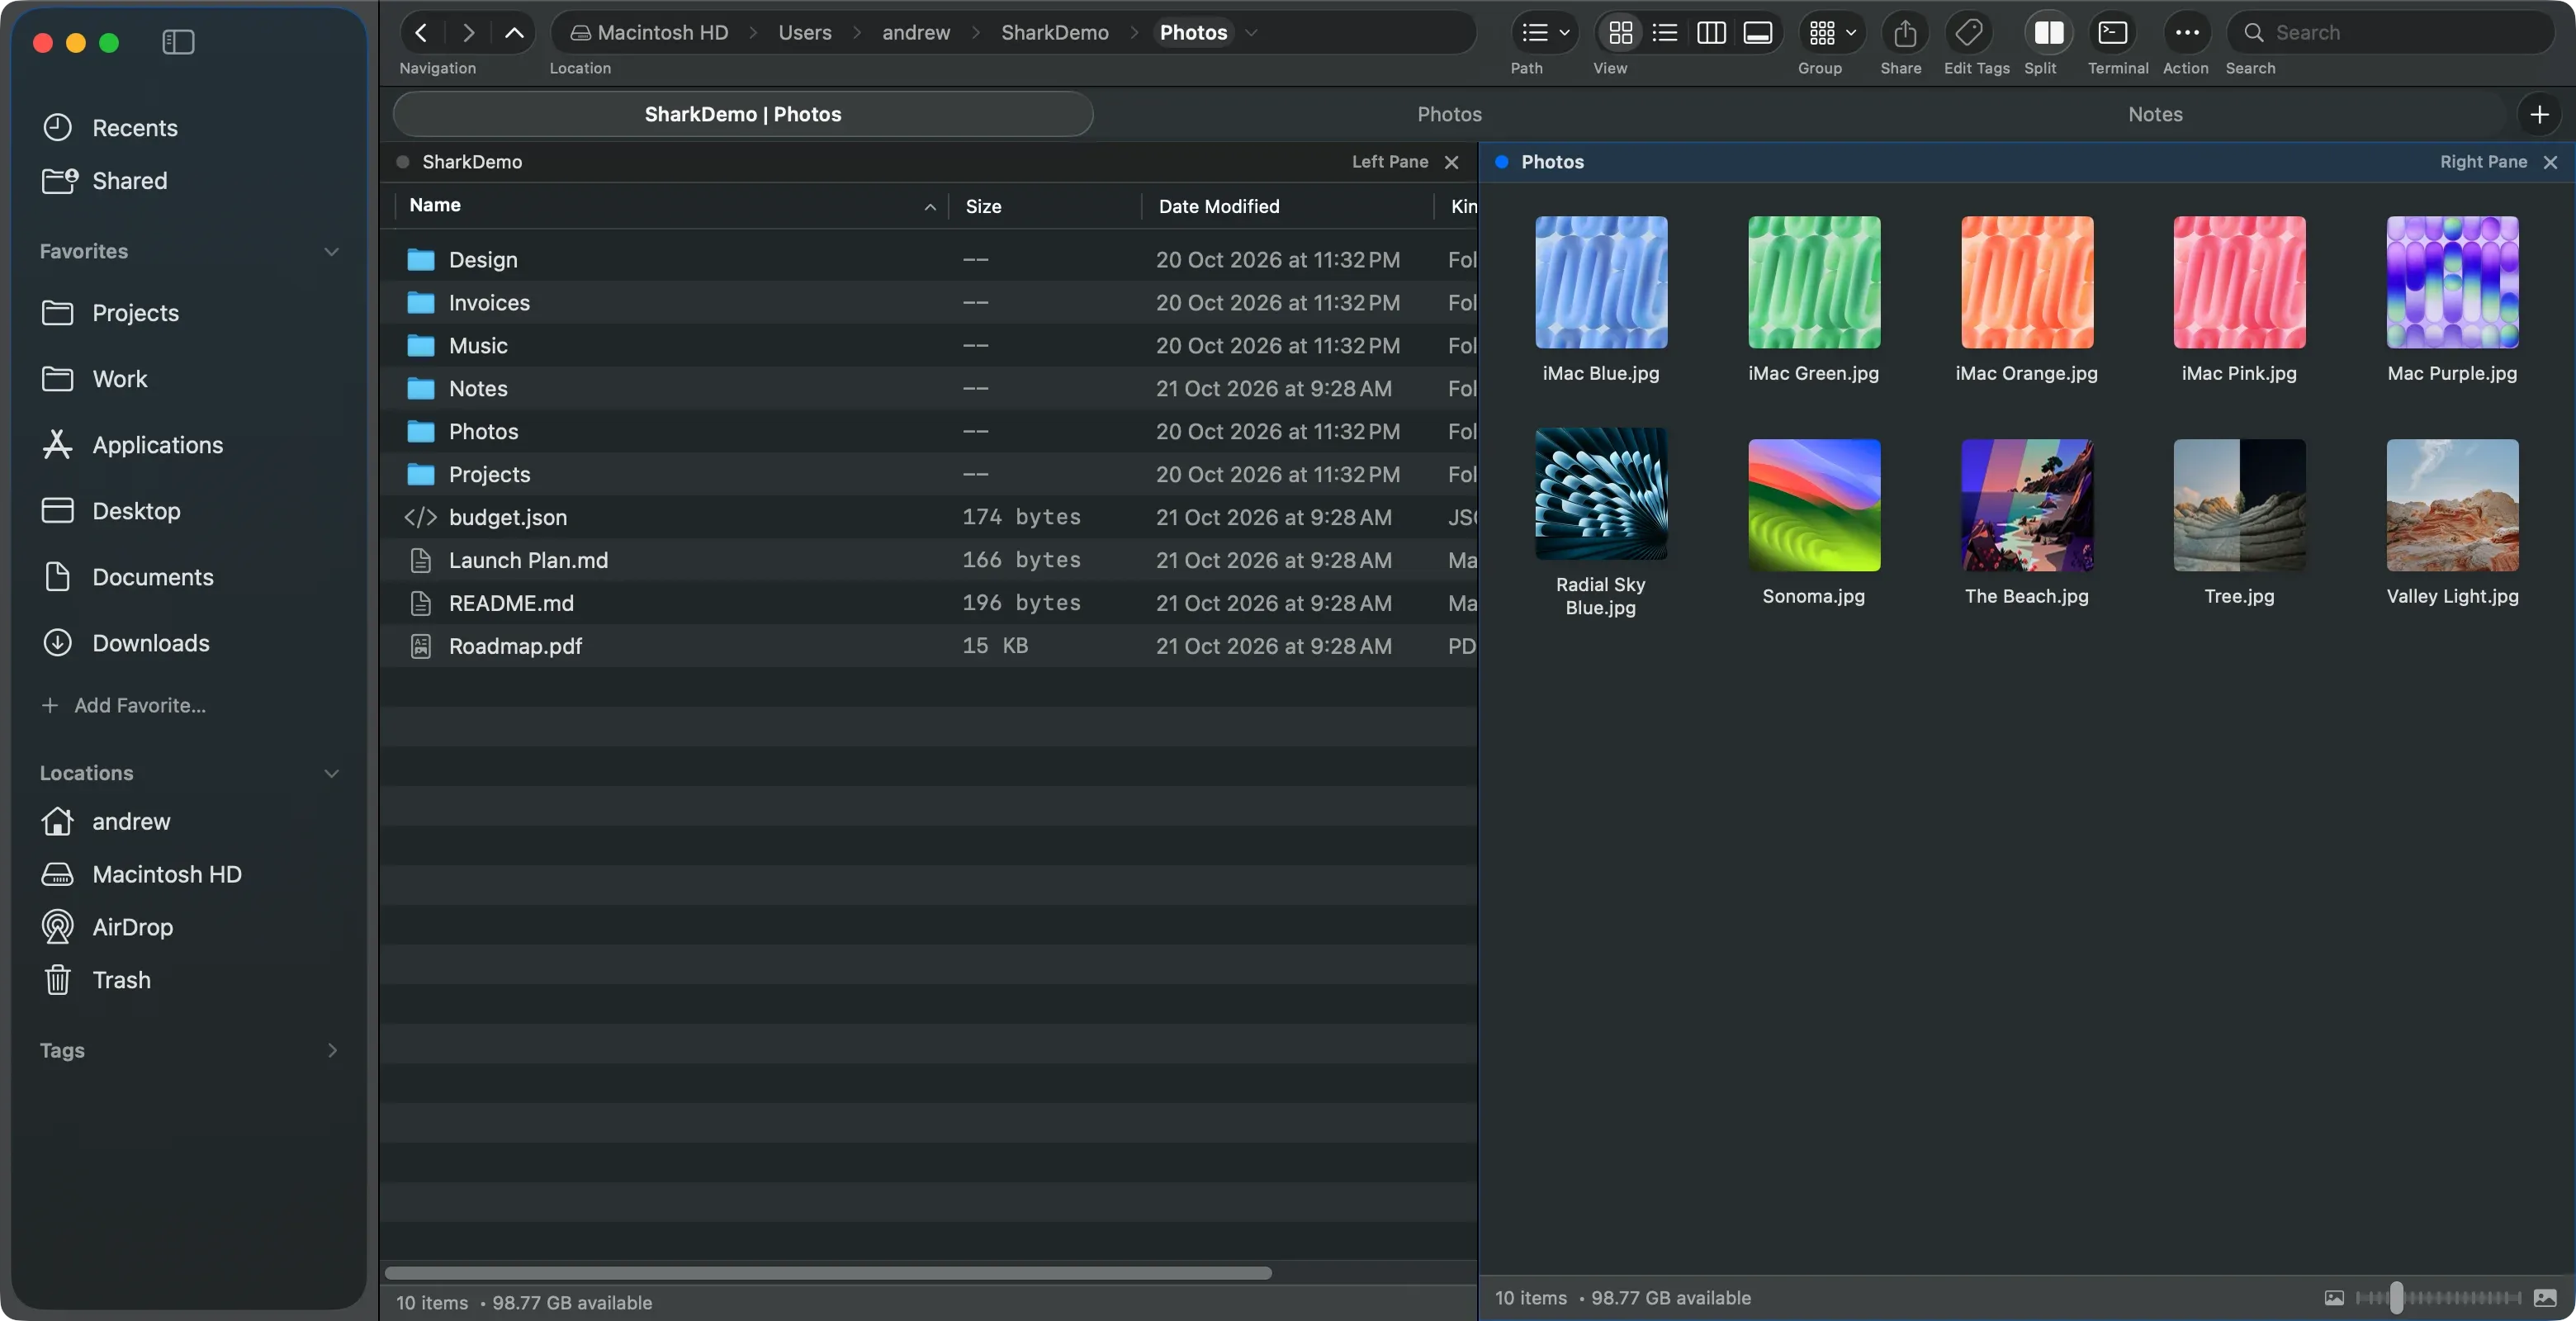Toggle the Split pane view
Image resolution: width=2576 pixels, height=1321 pixels.
click(x=2048, y=33)
